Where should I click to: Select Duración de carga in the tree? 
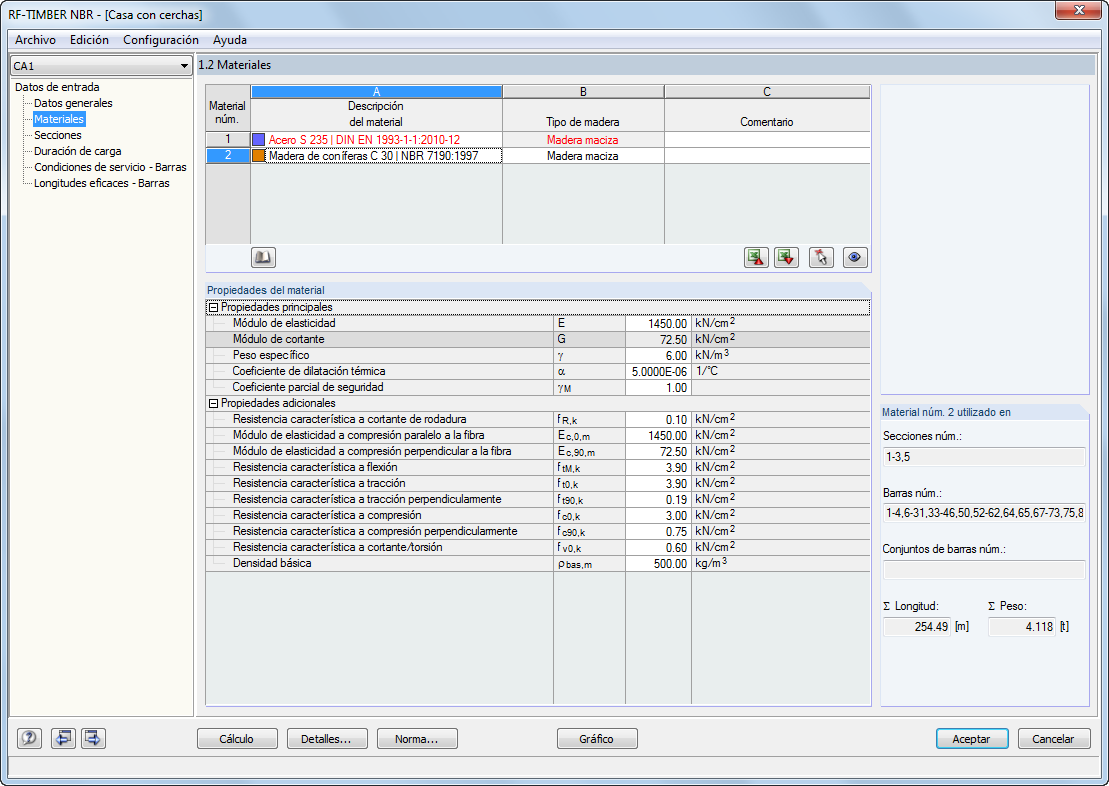pos(77,151)
